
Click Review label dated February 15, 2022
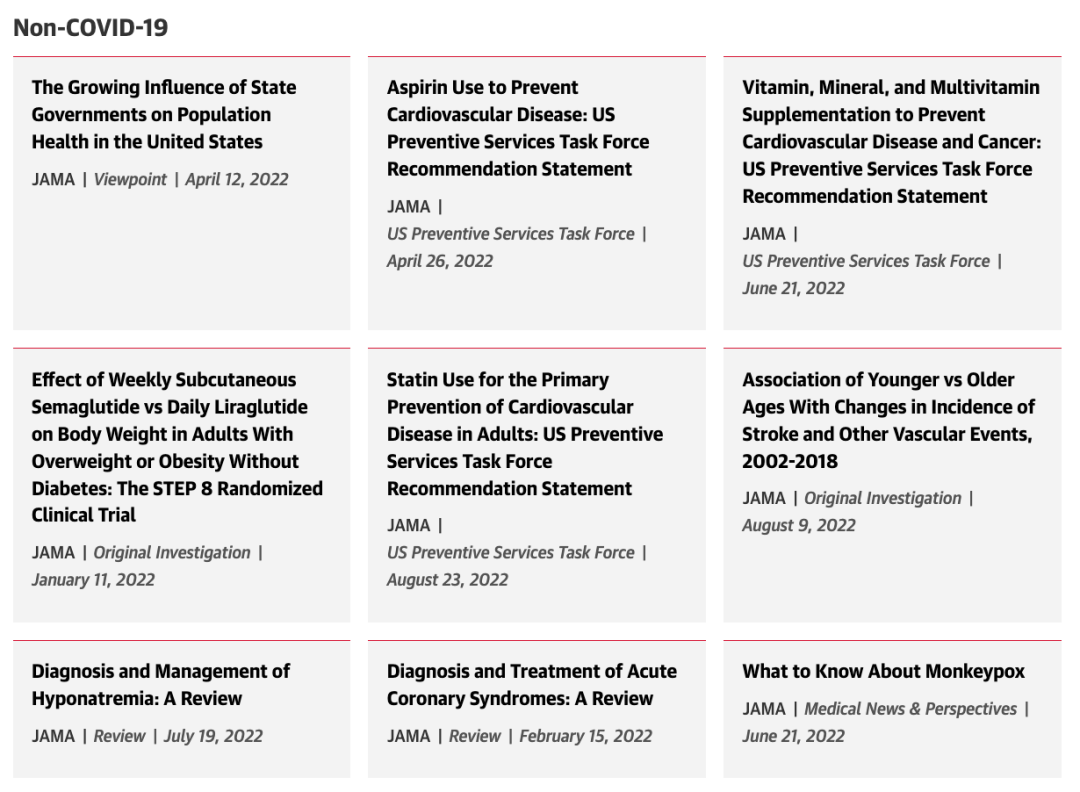coord(475,736)
